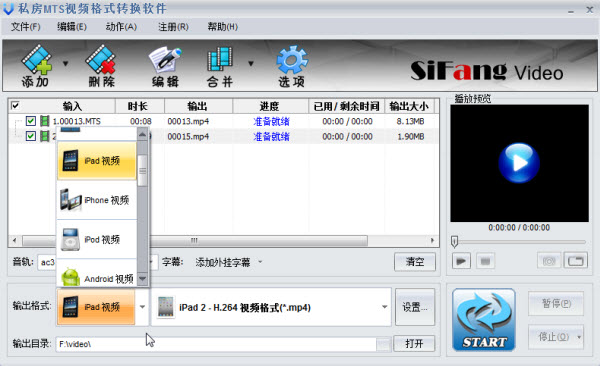Open the 编辑 (Edit) tool in toolbar
Screen dimensions: 600x366
165,66
